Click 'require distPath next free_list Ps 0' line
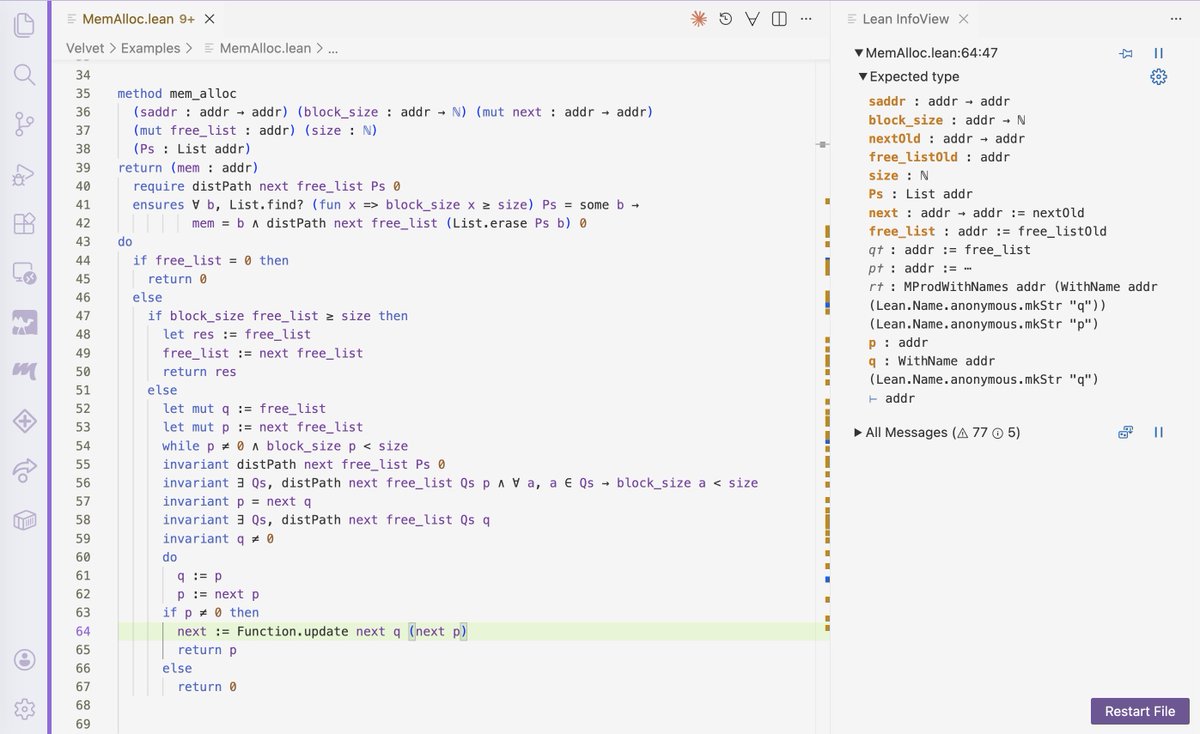This screenshot has height=734, width=1200. point(266,186)
